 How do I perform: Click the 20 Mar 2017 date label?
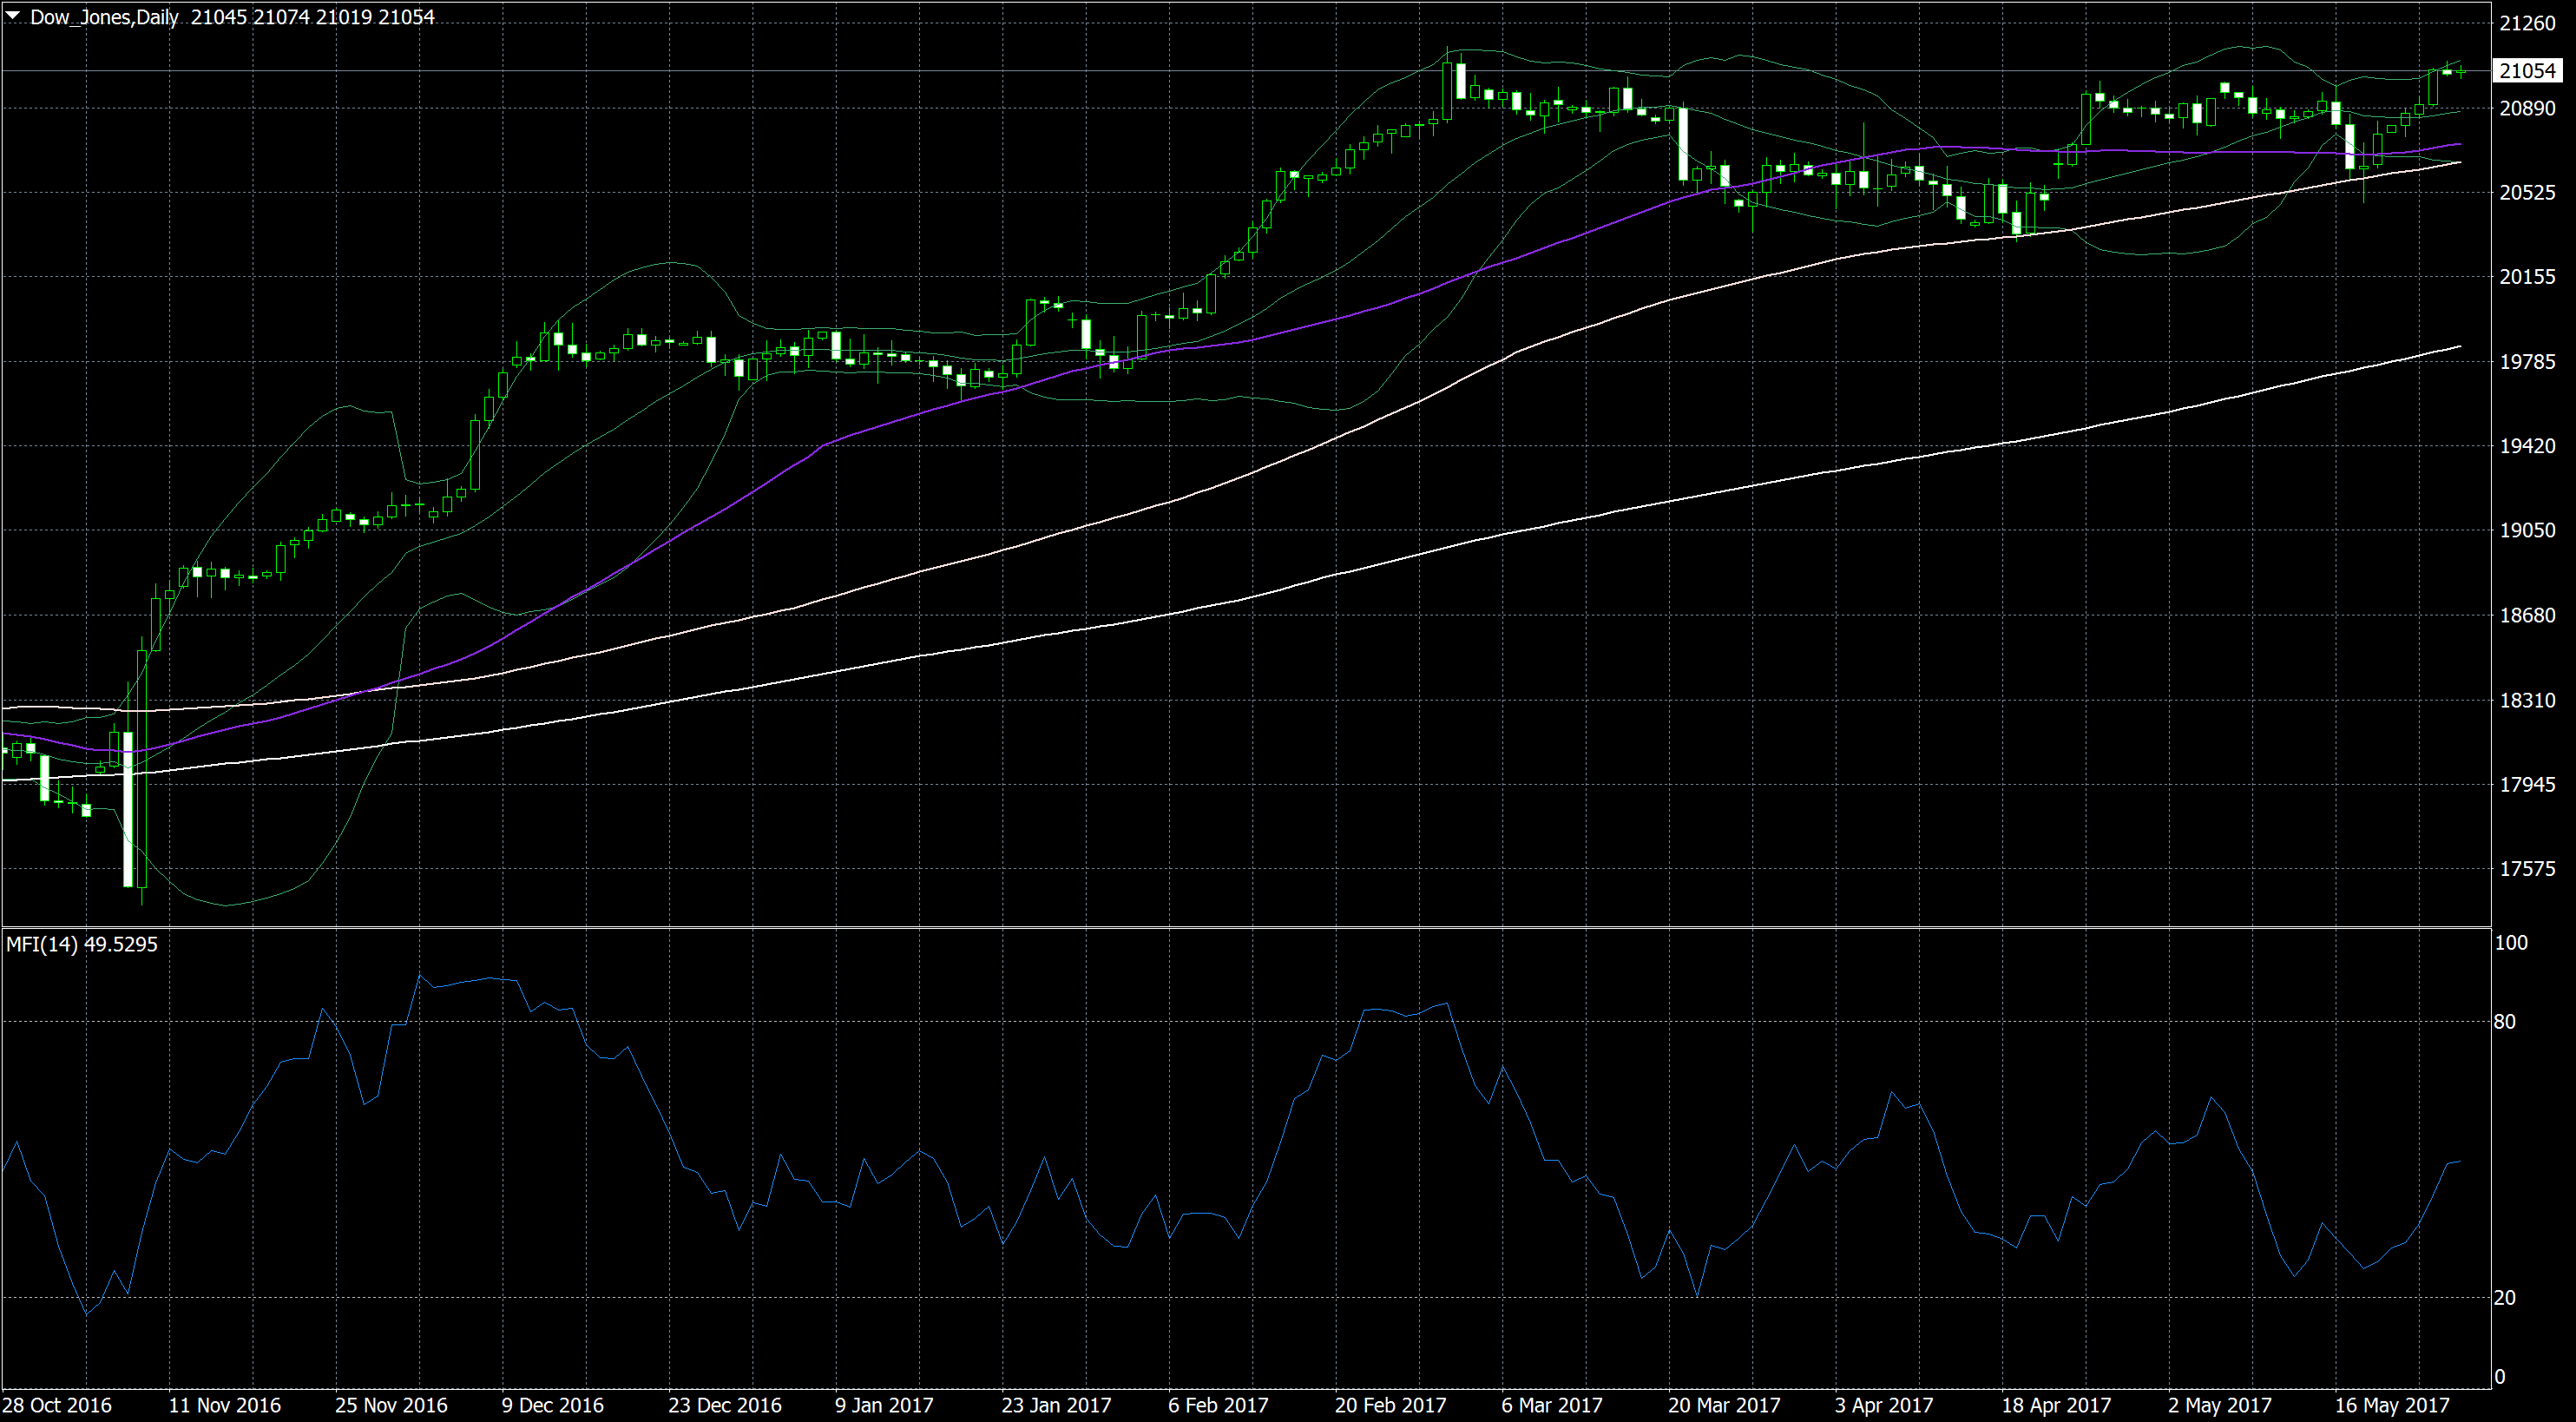[1724, 1405]
